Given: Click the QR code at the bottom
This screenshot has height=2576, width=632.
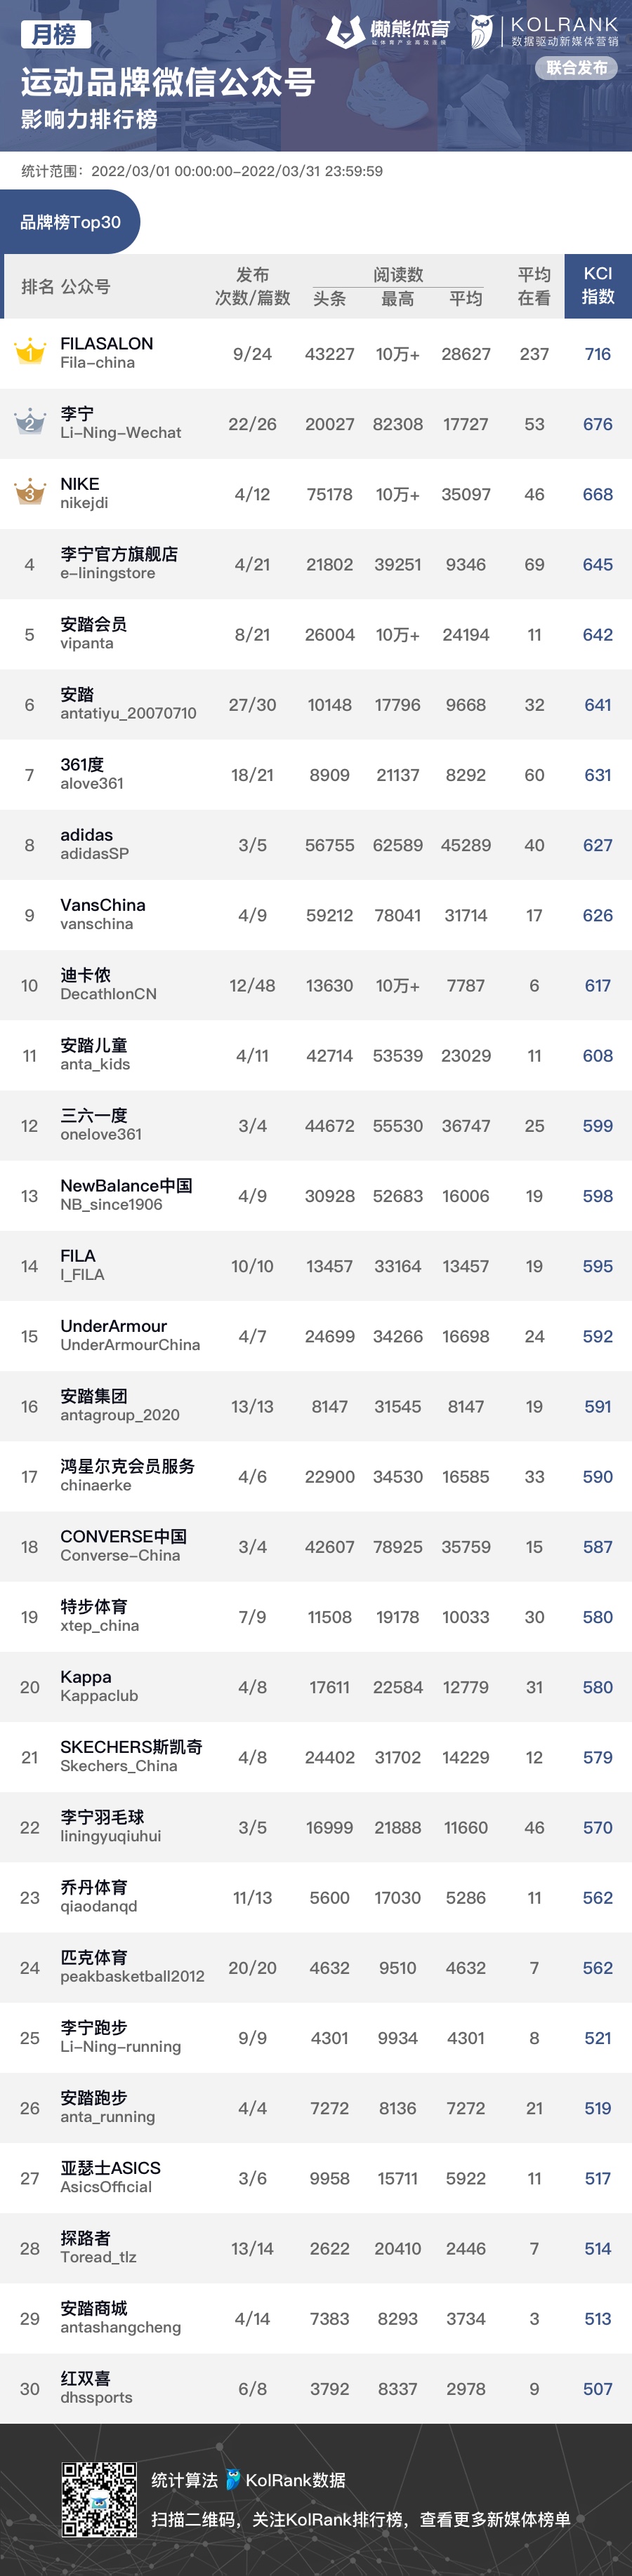Looking at the screenshot, I should [99, 2498].
